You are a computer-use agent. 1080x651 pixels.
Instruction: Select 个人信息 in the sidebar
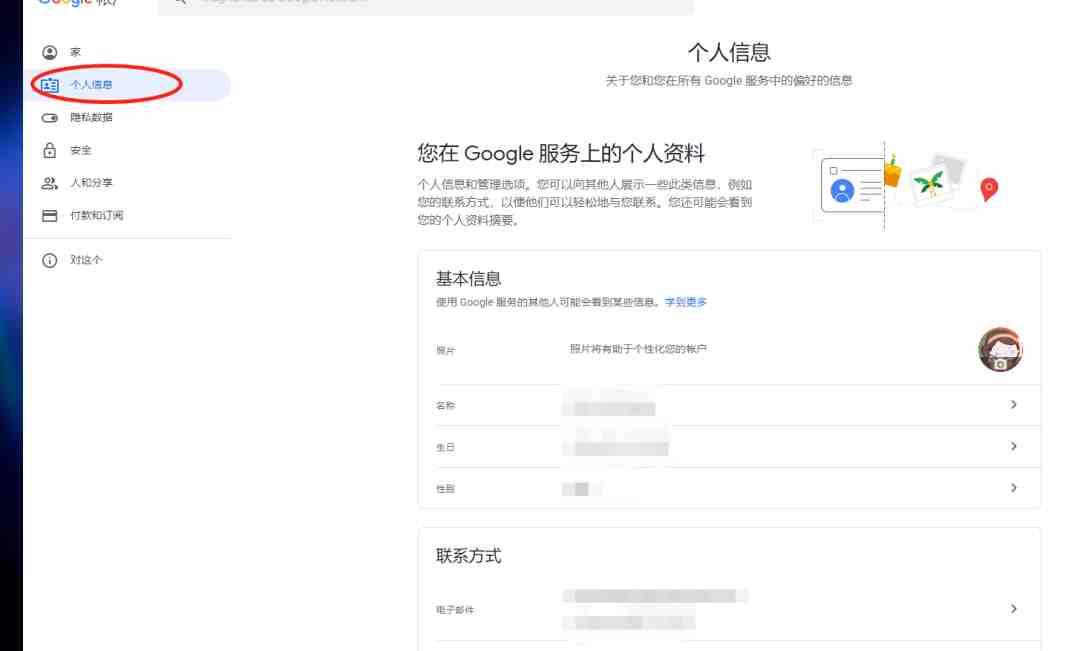point(128,85)
